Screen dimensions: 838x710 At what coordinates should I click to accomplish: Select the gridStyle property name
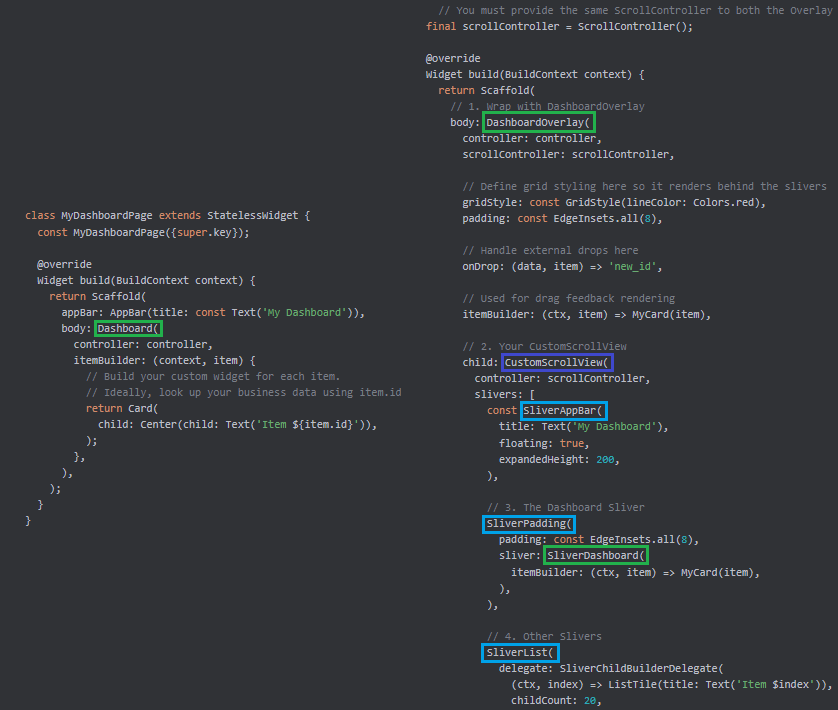coord(487,202)
